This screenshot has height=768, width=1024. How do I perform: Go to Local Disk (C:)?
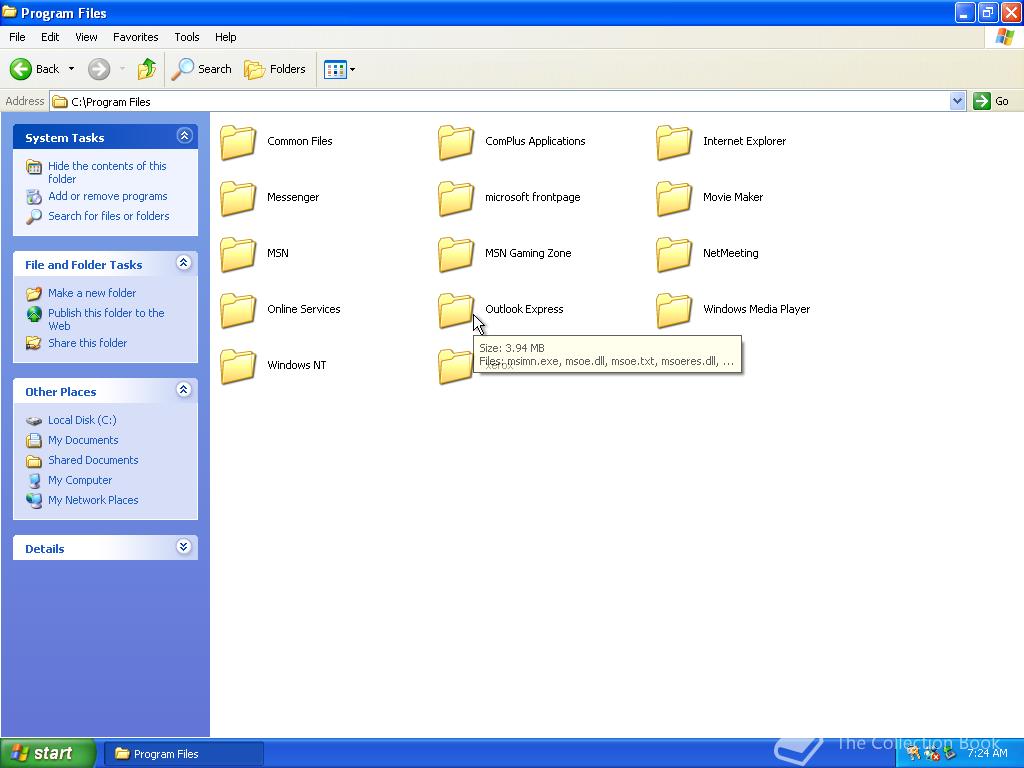tap(82, 420)
